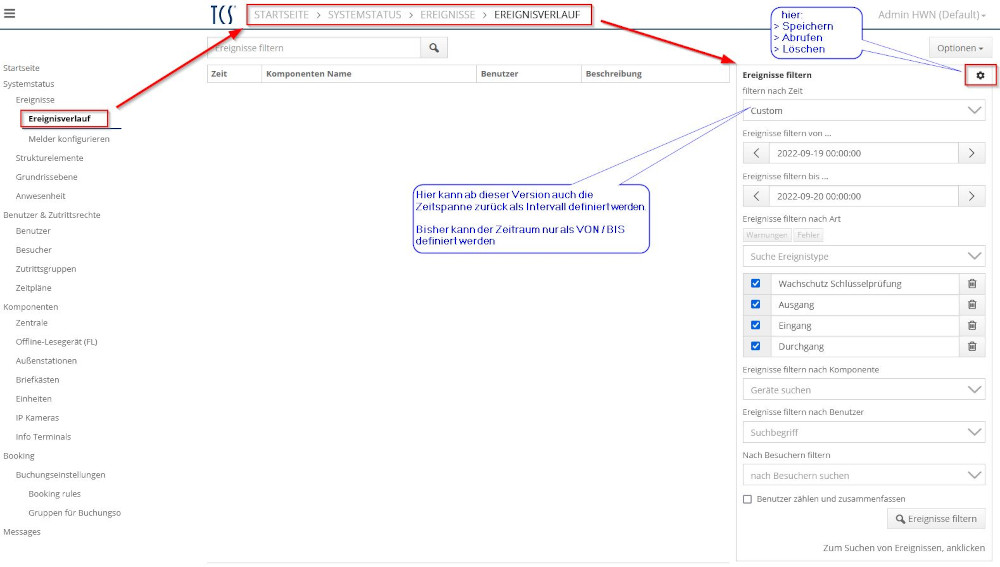This screenshot has width=1000, height=567.
Task: Enable 'Benutzer zählen und zusammenfassen'
Action: point(748,499)
